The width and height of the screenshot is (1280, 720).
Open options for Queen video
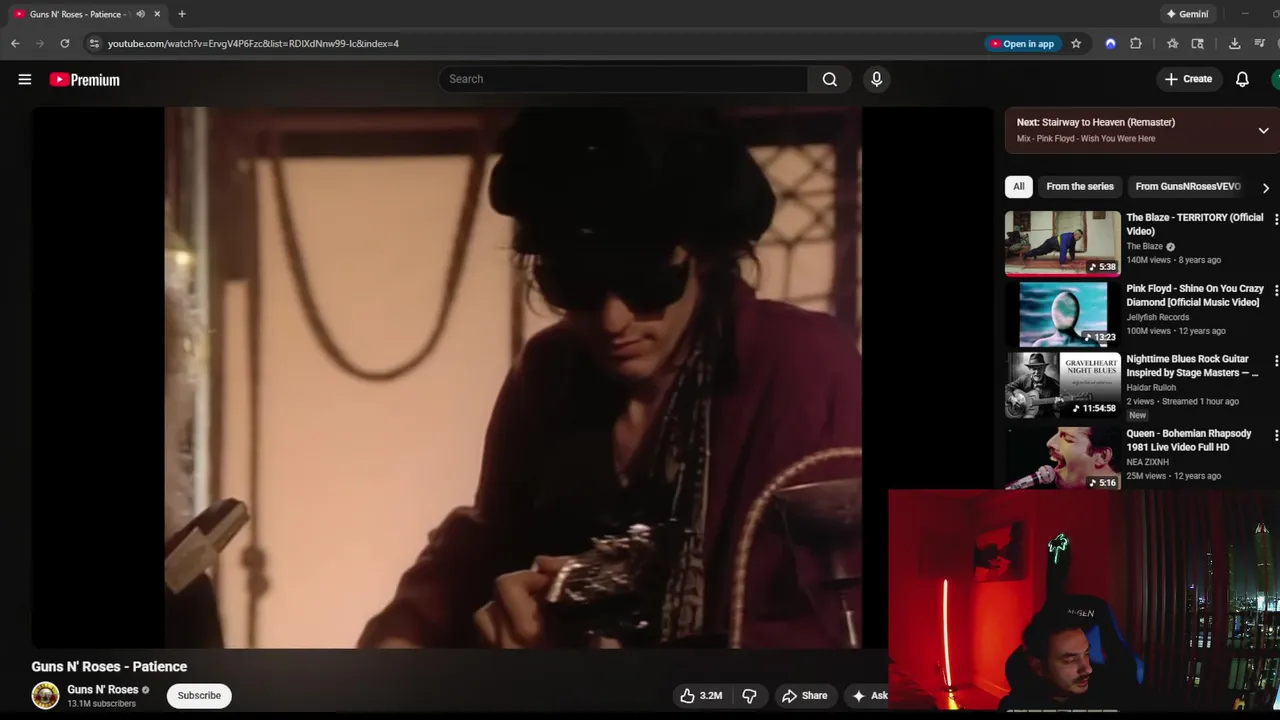[x=1275, y=435]
